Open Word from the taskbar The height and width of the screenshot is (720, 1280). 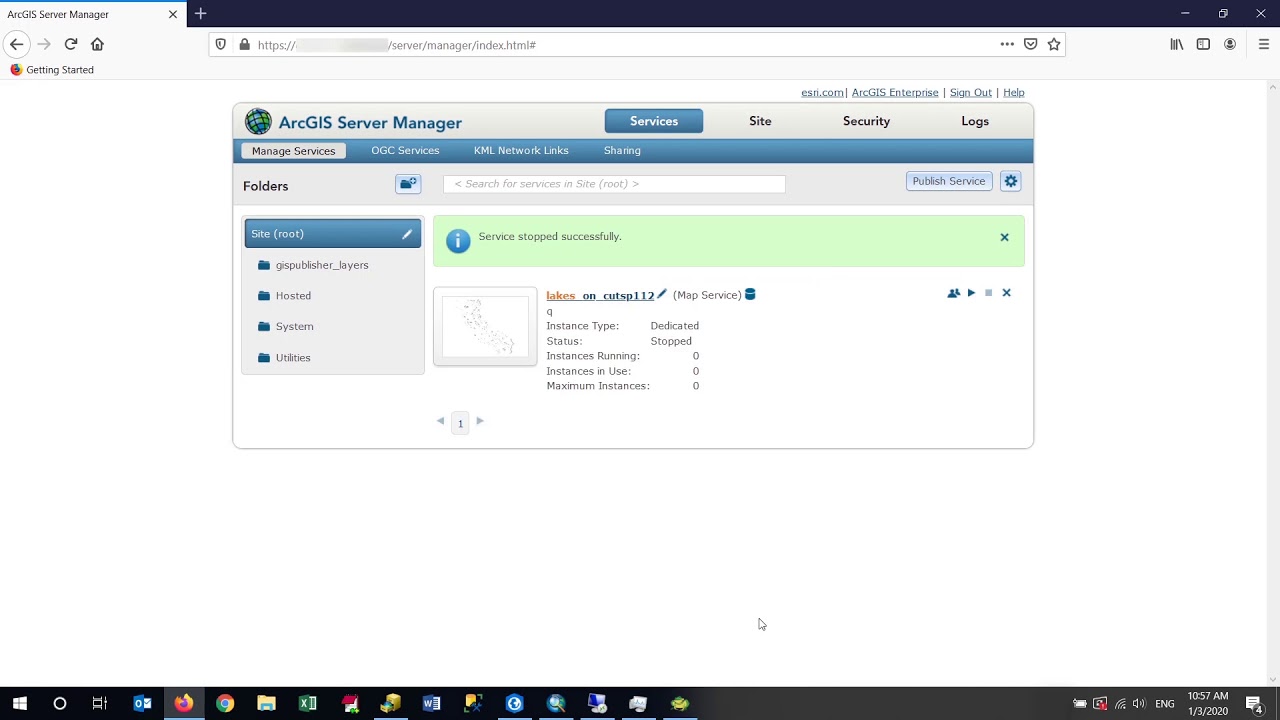(x=432, y=704)
